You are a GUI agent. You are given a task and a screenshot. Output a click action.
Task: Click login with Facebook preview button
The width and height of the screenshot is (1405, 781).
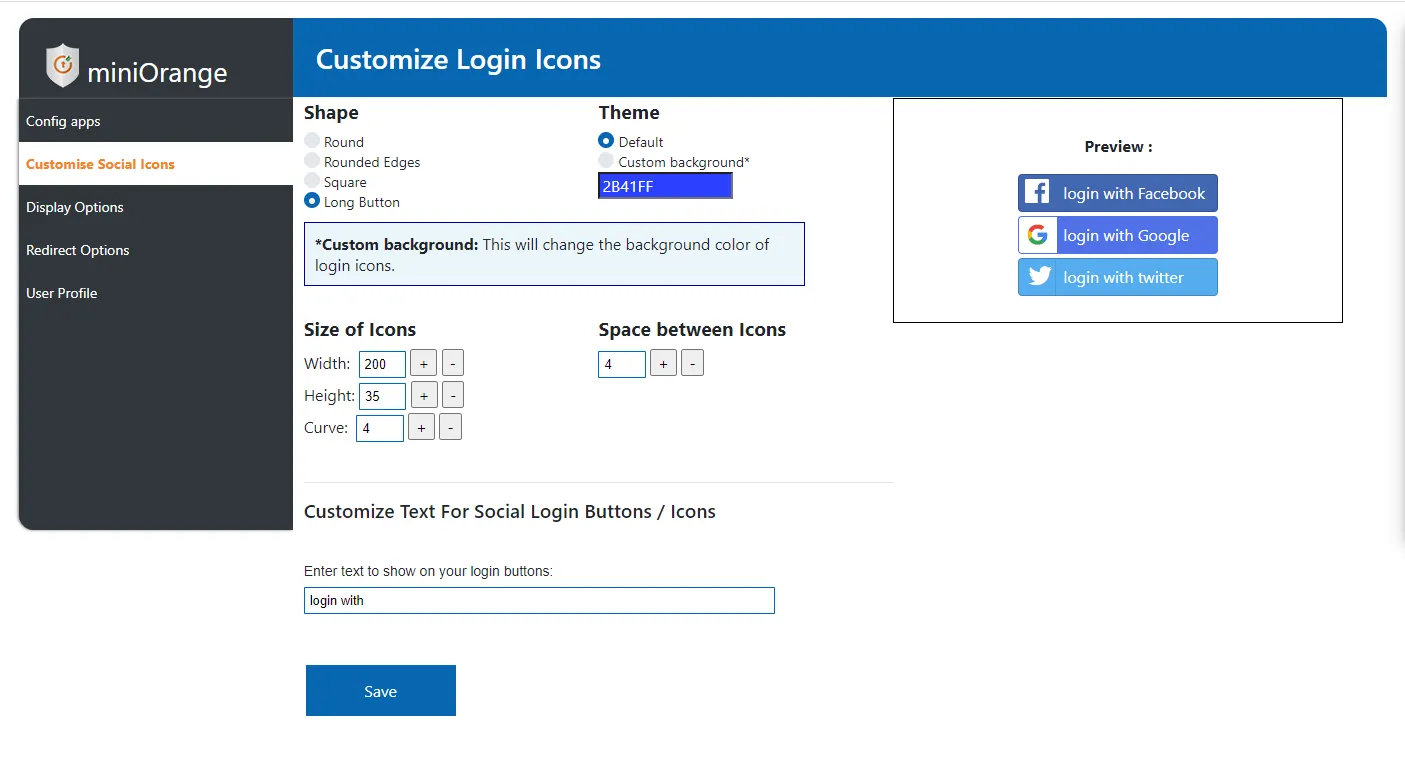1118,193
